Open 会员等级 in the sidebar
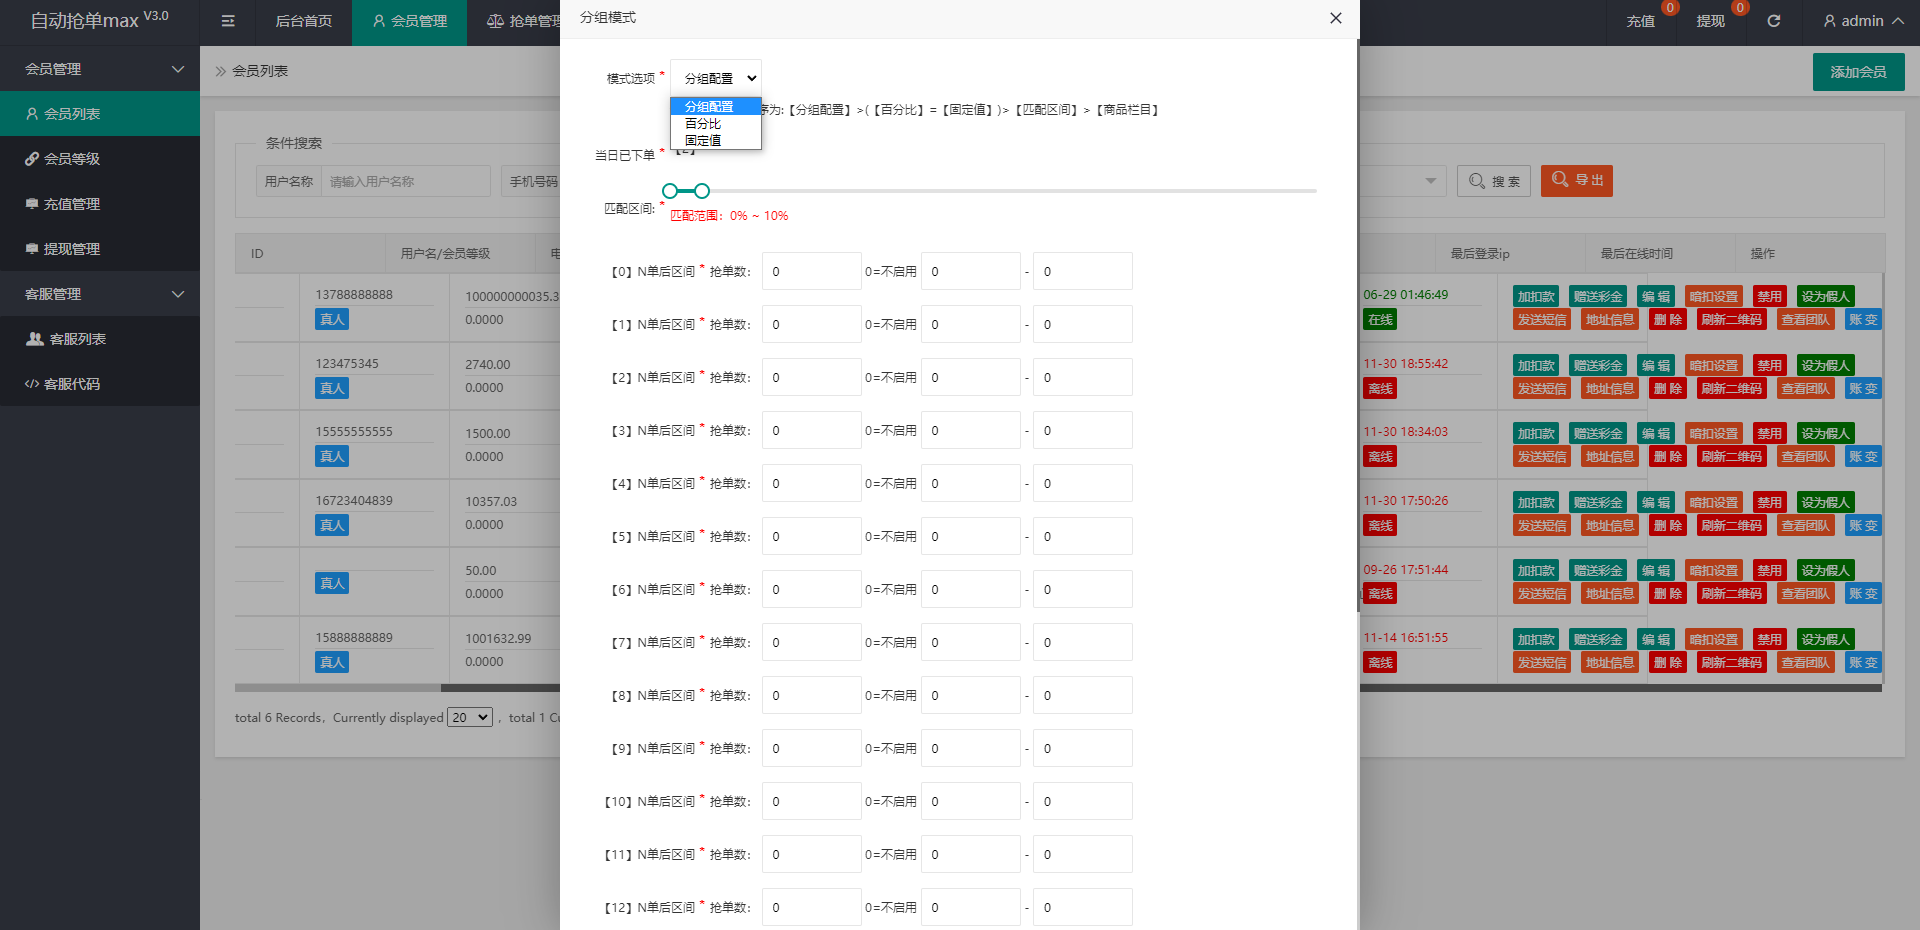1920x930 pixels. (x=100, y=159)
